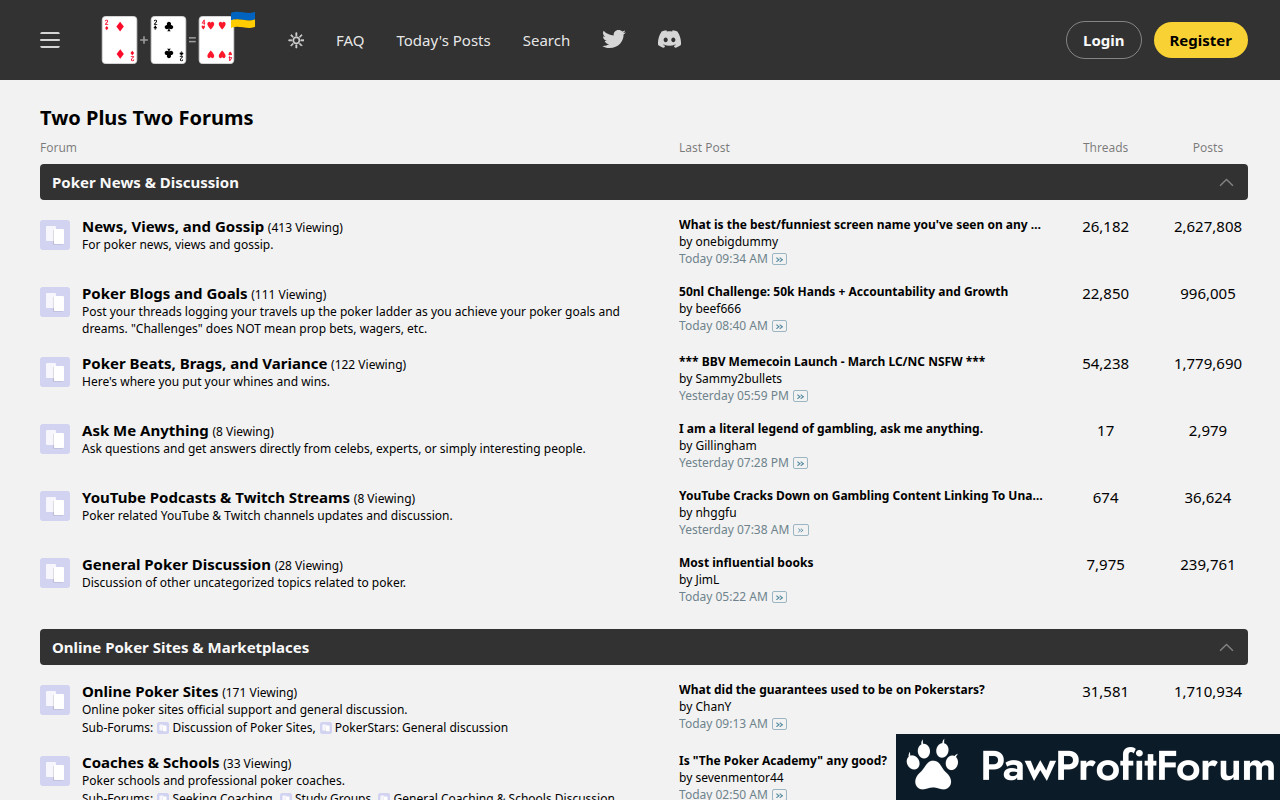Open thread '50nl Challenge: 50k Hands'
The height and width of the screenshot is (800, 1280).
[843, 292]
